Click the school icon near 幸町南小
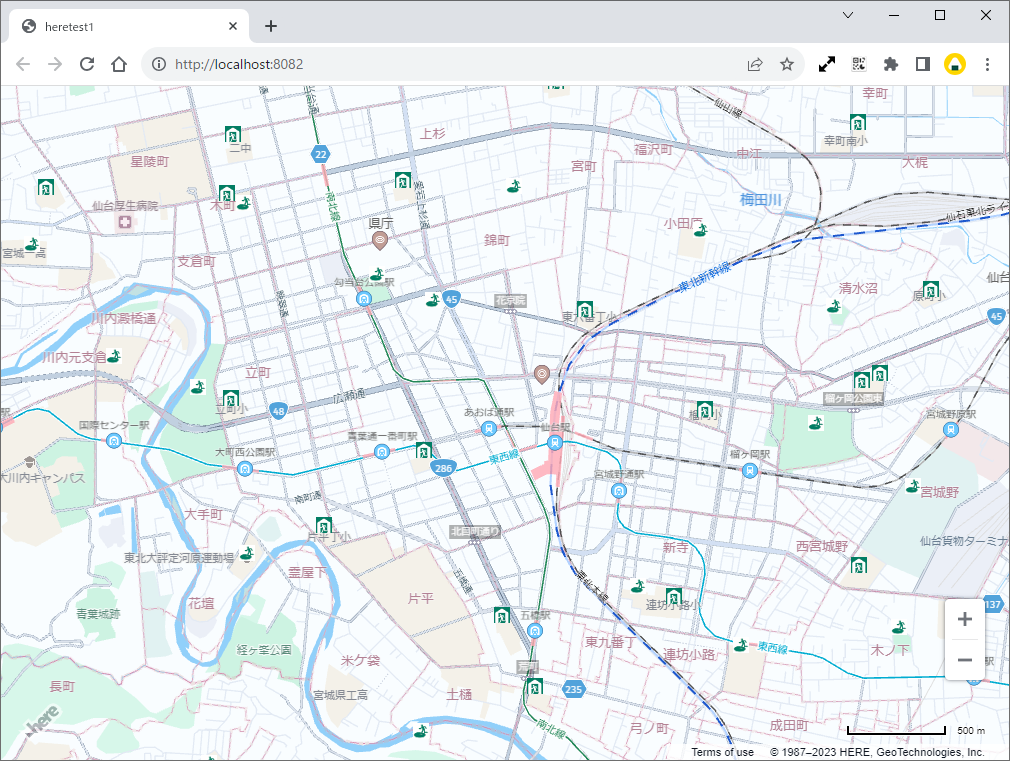 (x=857, y=122)
